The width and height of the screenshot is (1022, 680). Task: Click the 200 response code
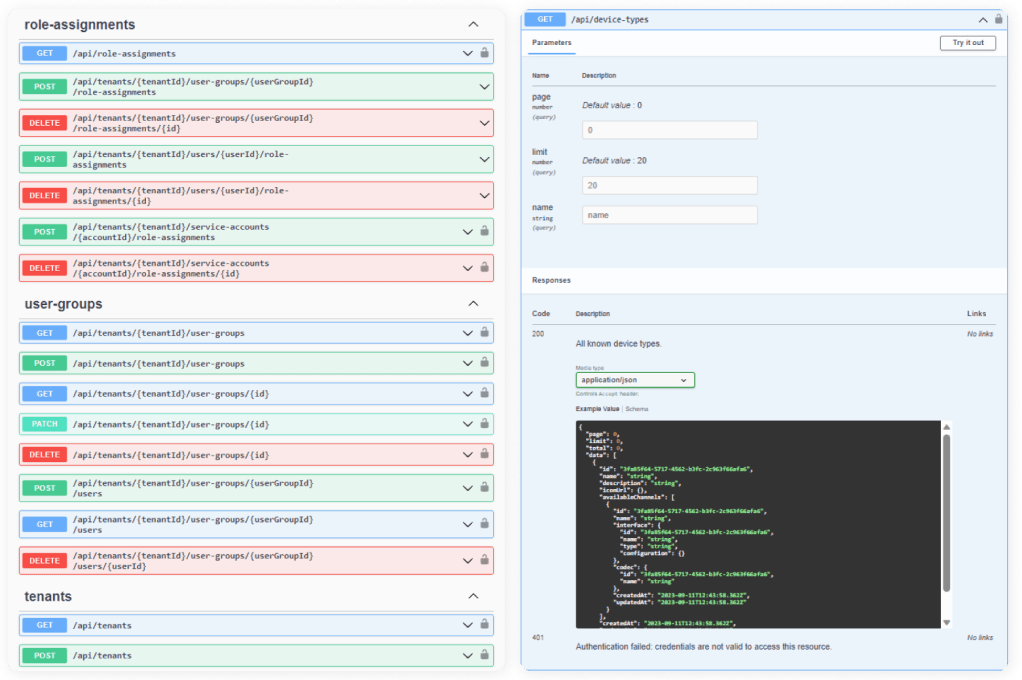538,334
